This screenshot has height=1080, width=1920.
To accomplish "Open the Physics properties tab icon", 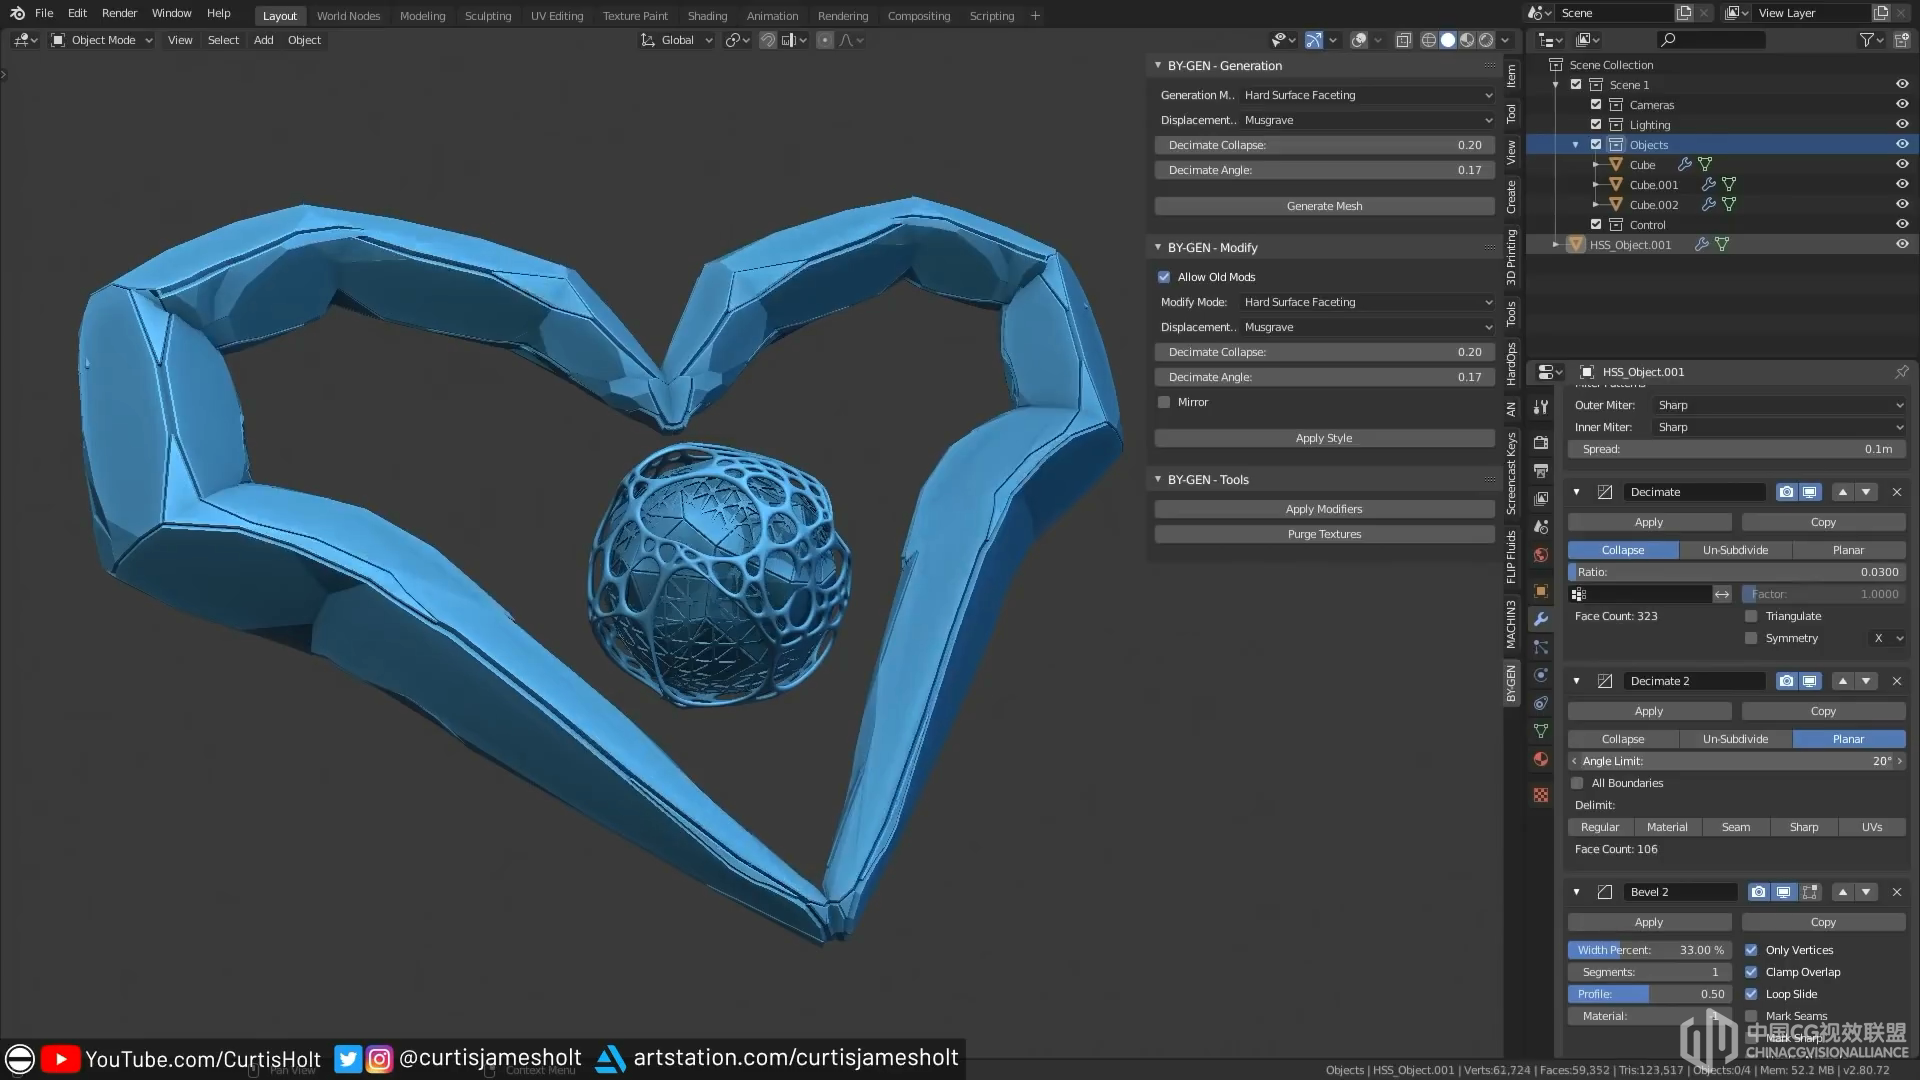I will click(1541, 675).
